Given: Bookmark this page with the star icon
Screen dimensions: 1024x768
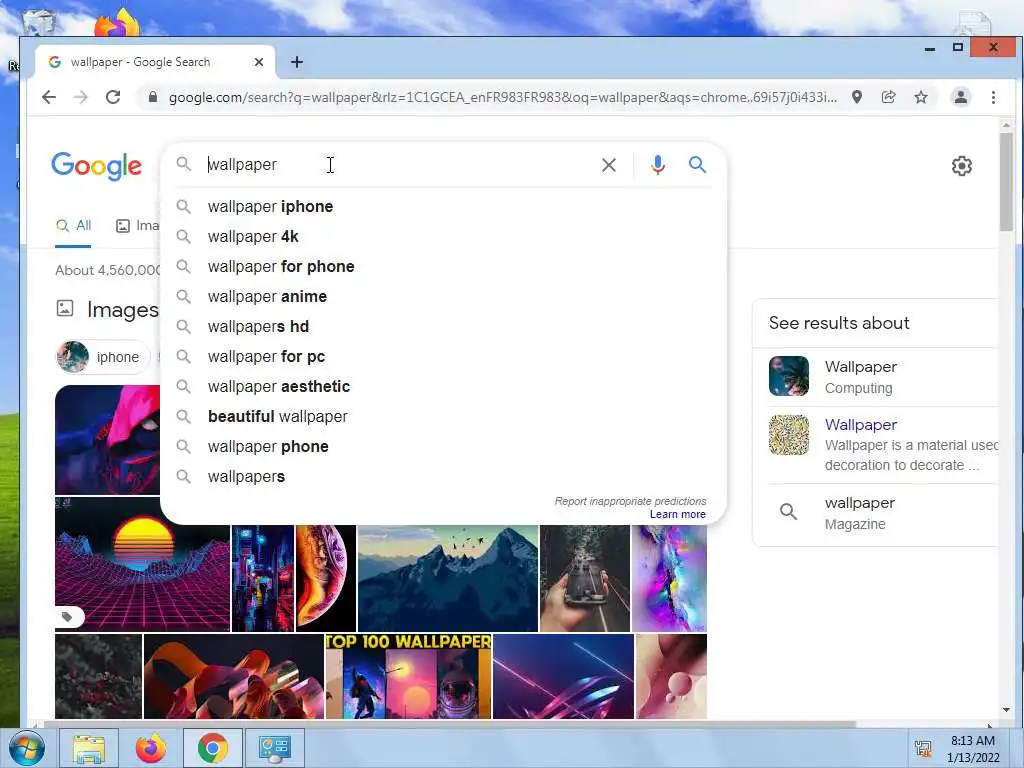Looking at the screenshot, I should 921,97.
